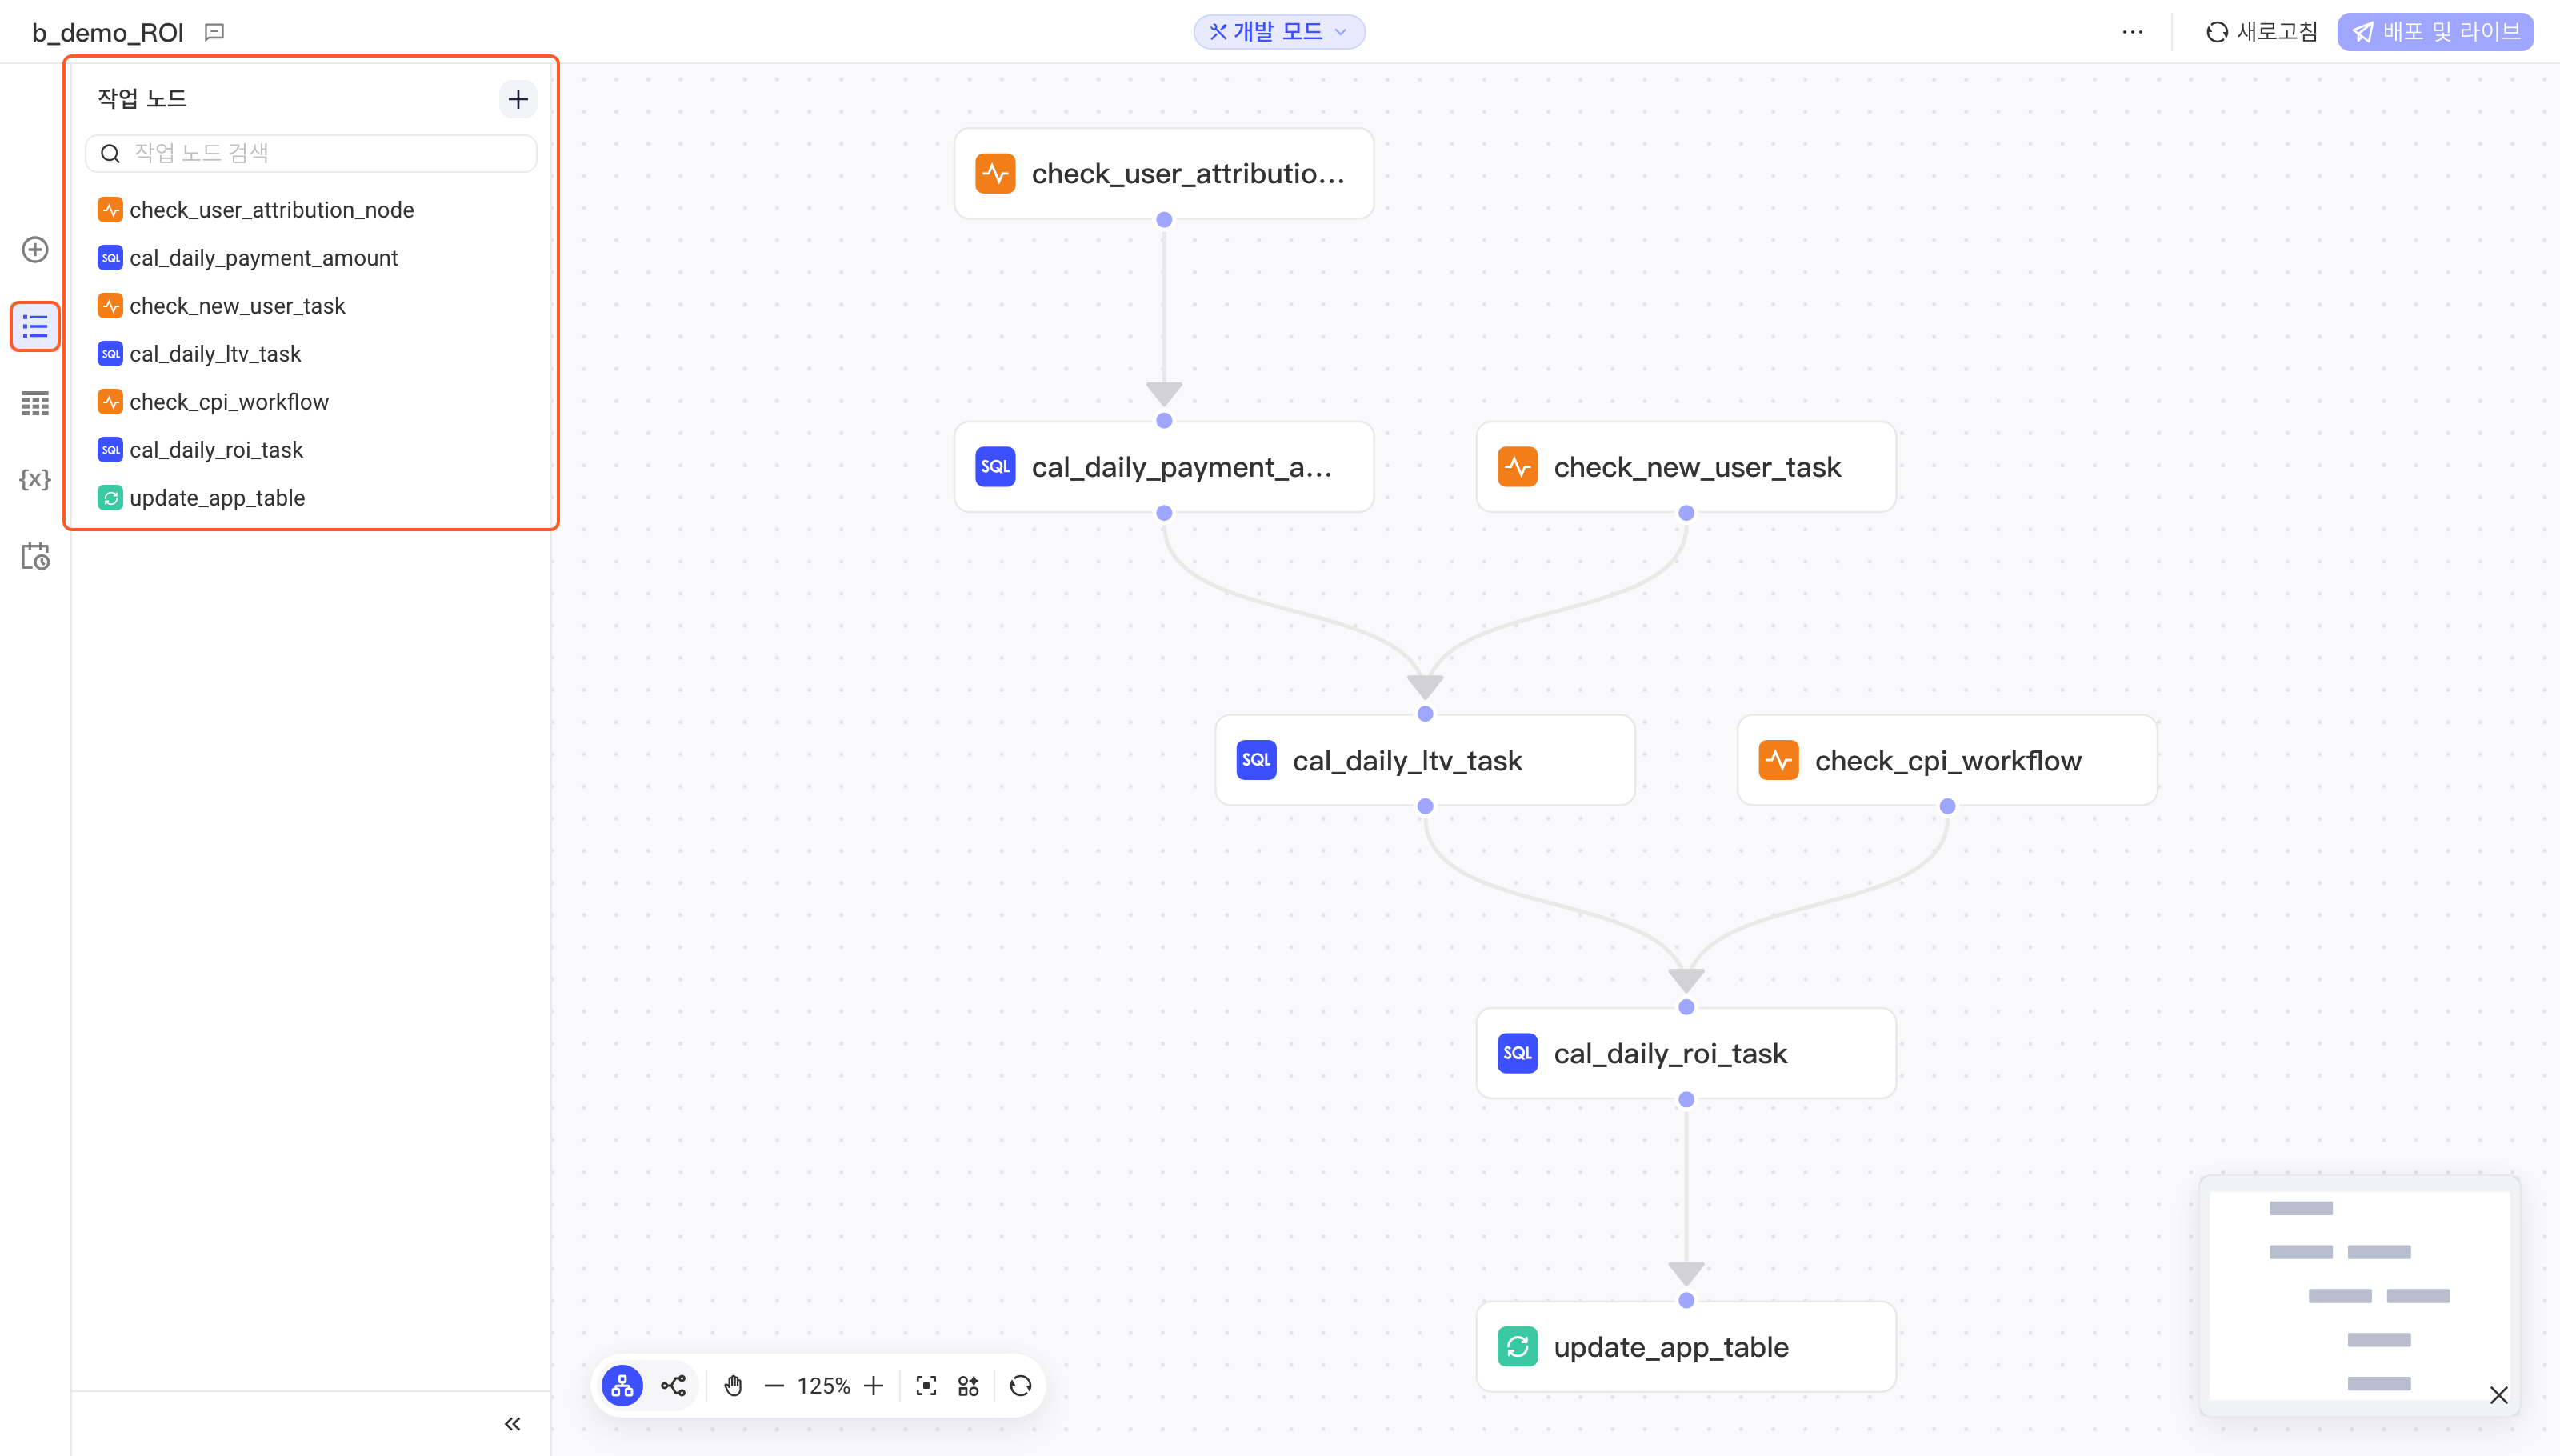The image size is (2560, 1456).
Task: Open the task node list sidebar icon
Action: (x=35, y=327)
